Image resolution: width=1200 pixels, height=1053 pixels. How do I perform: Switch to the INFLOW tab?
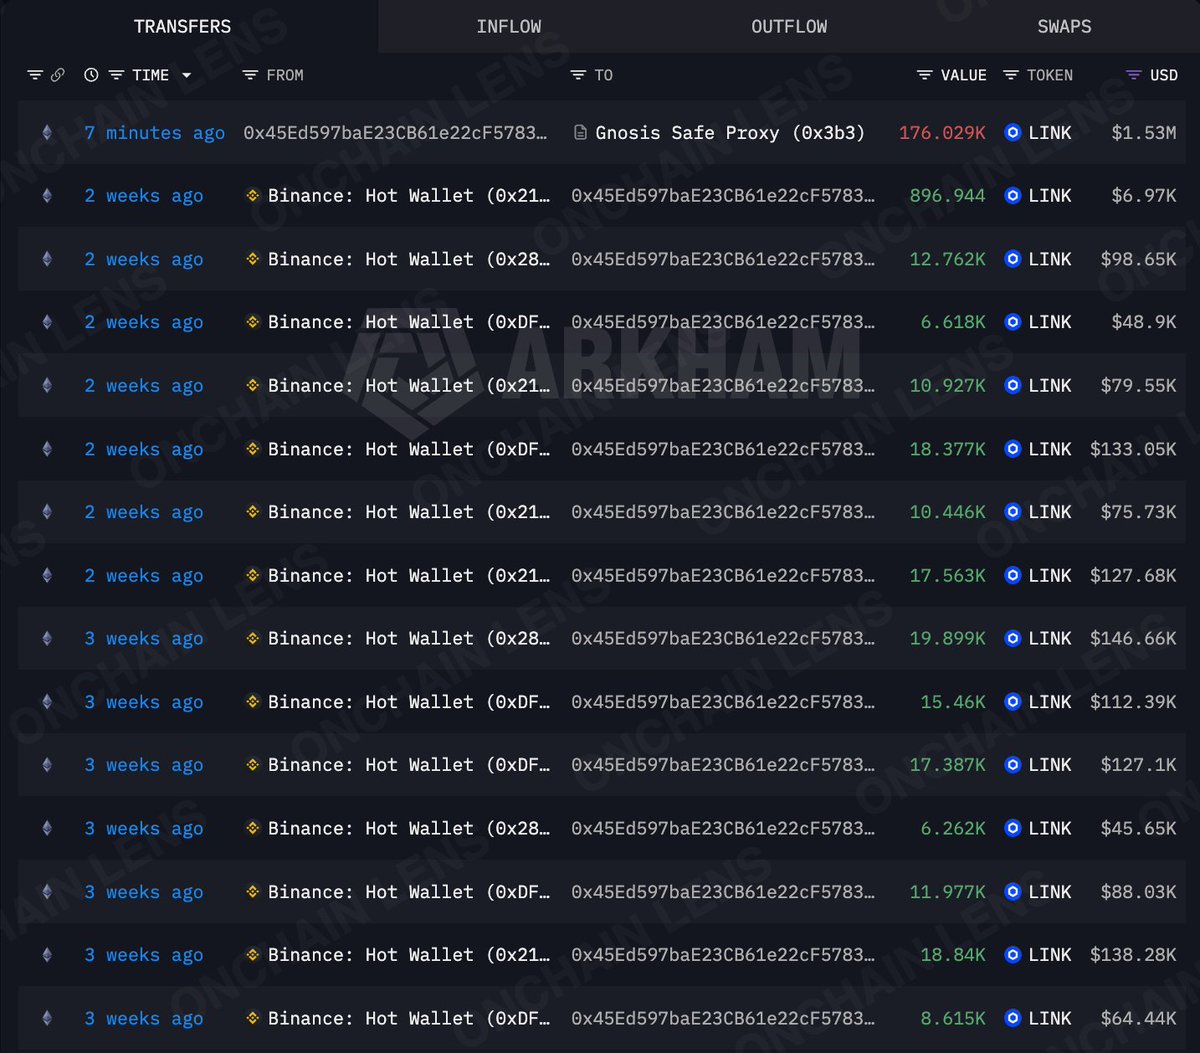[x=508, y=27]
